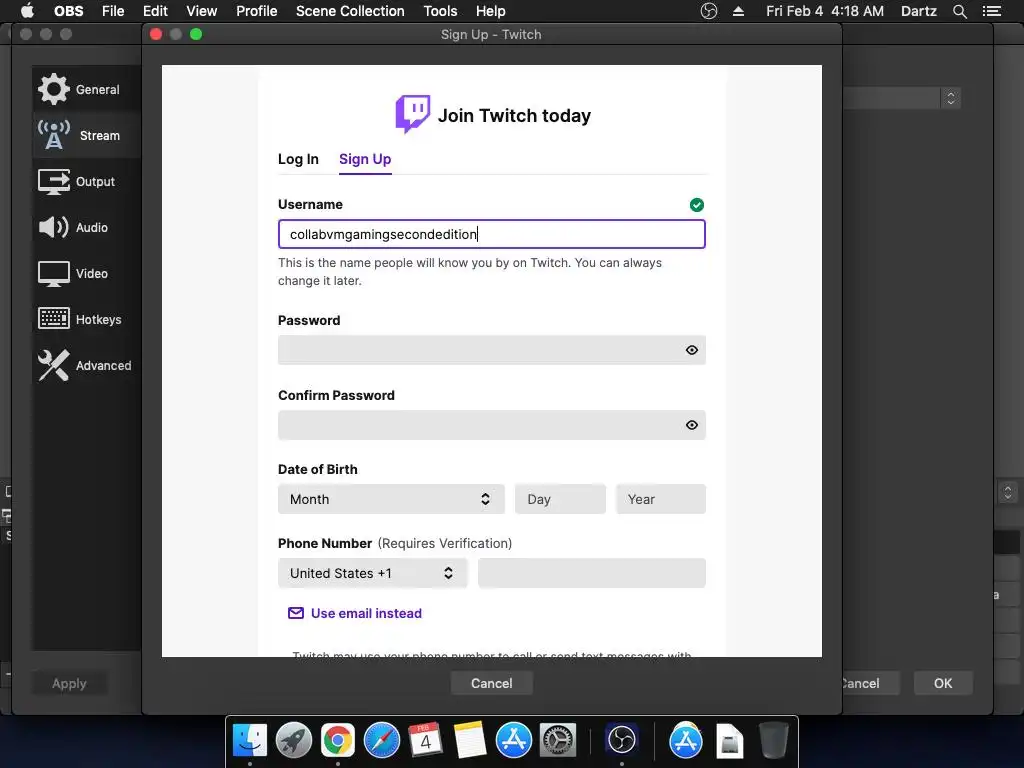Open the File menu
1024x768 pixels.
113,11
